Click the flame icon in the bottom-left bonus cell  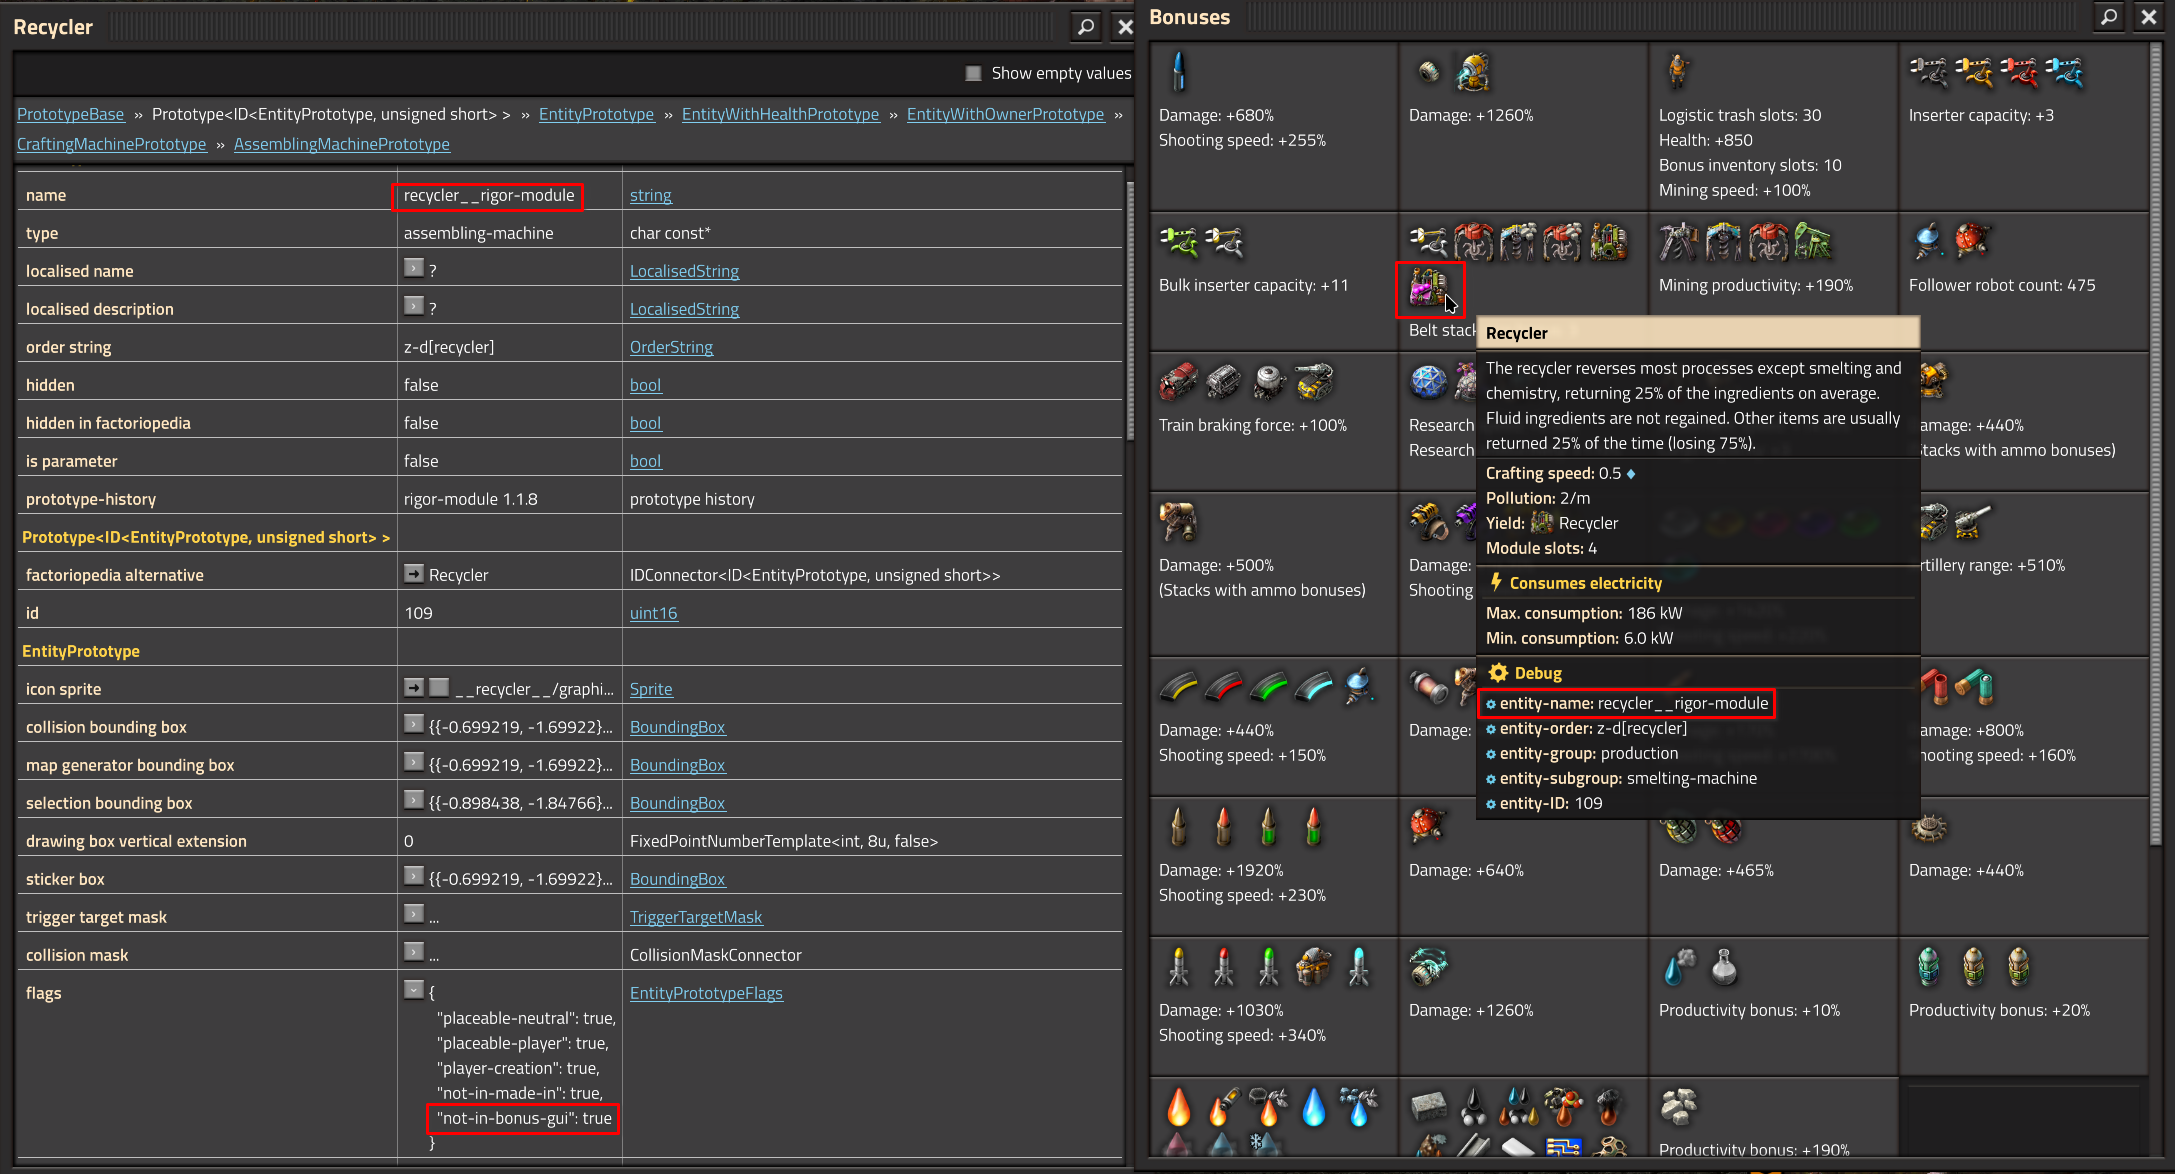tap(1179, 1107)
